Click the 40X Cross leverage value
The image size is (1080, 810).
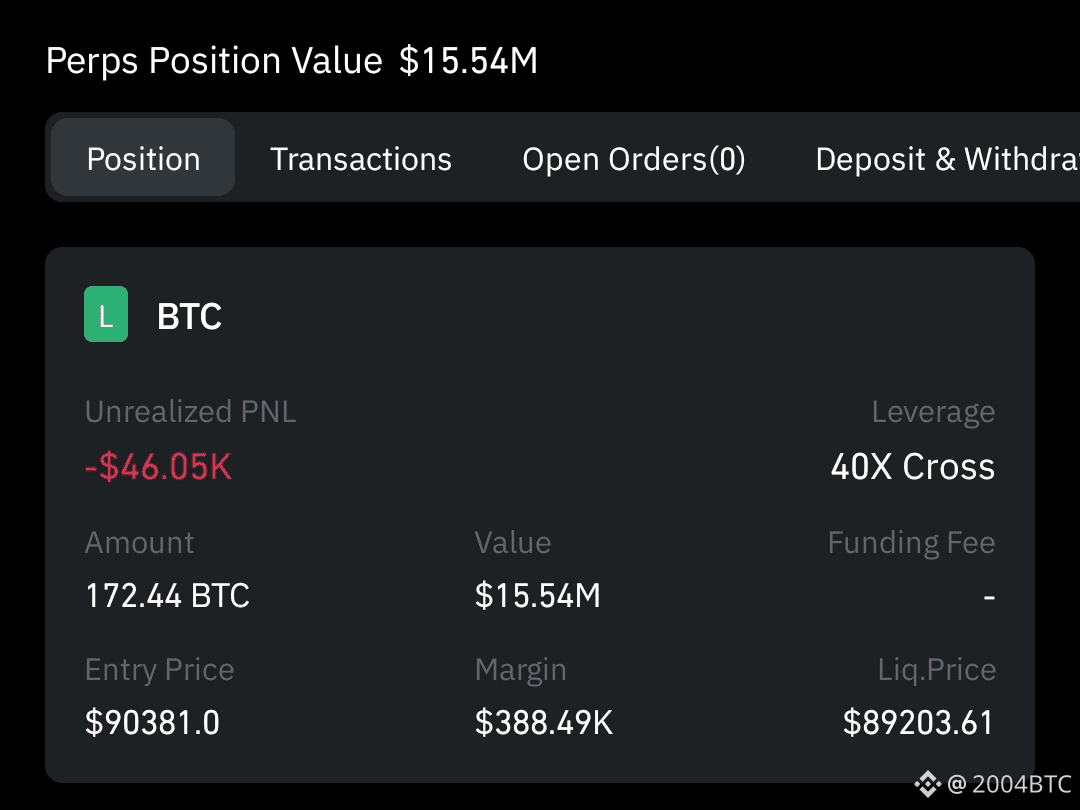click(912, 466)
